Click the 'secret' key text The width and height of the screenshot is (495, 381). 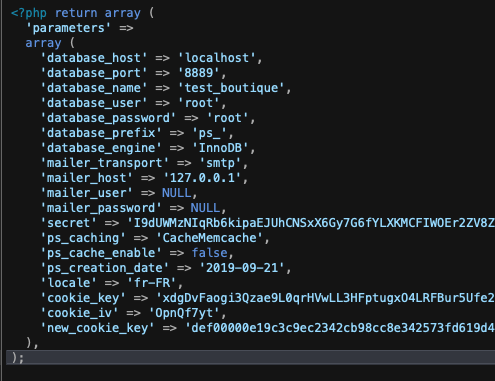[68, 223]
